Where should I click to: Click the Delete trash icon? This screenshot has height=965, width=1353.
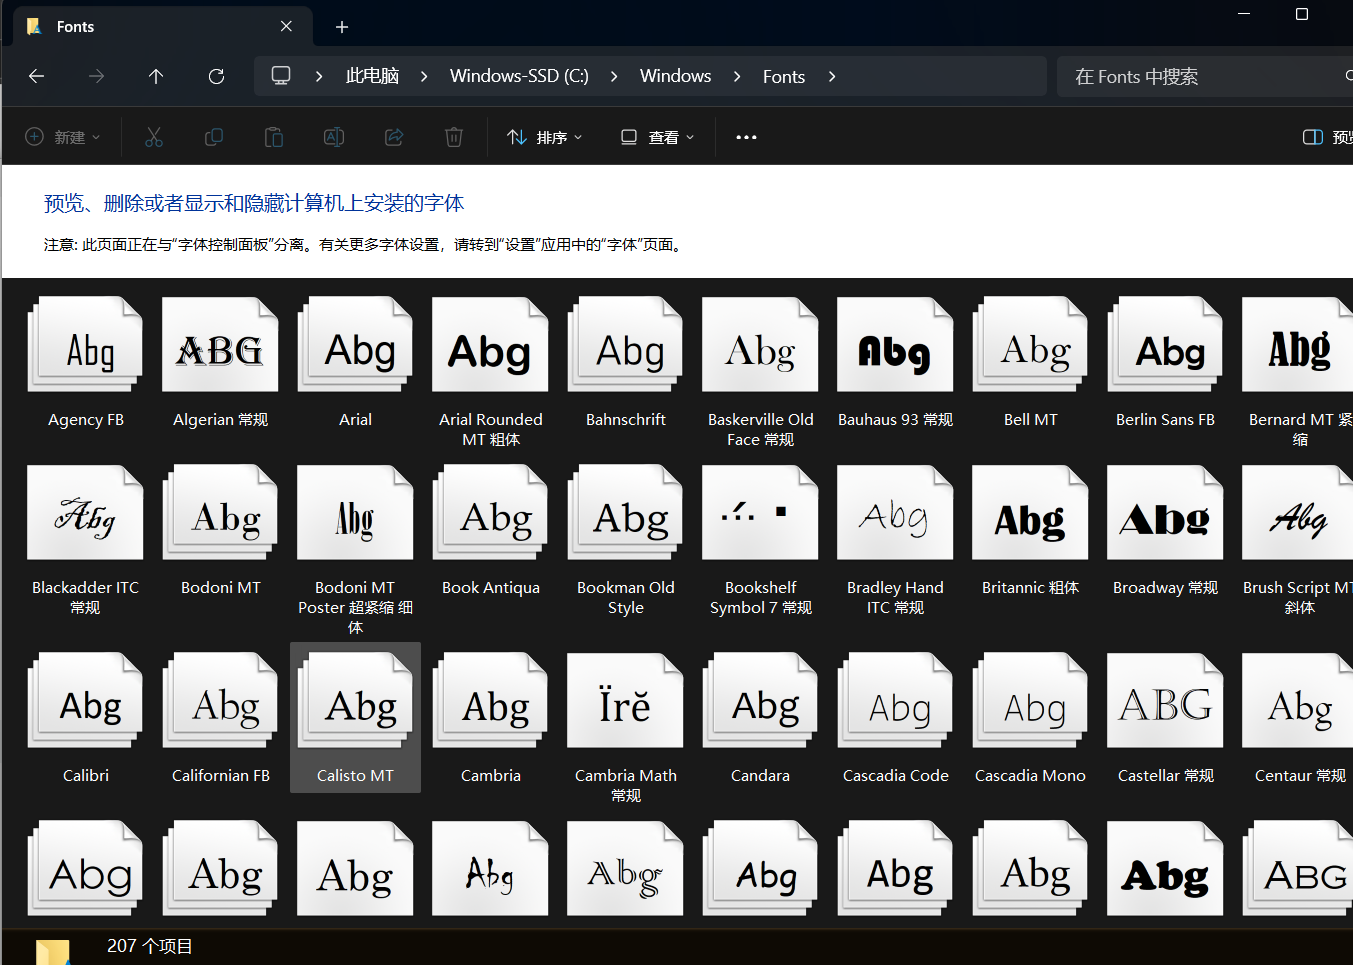[454, 137]
